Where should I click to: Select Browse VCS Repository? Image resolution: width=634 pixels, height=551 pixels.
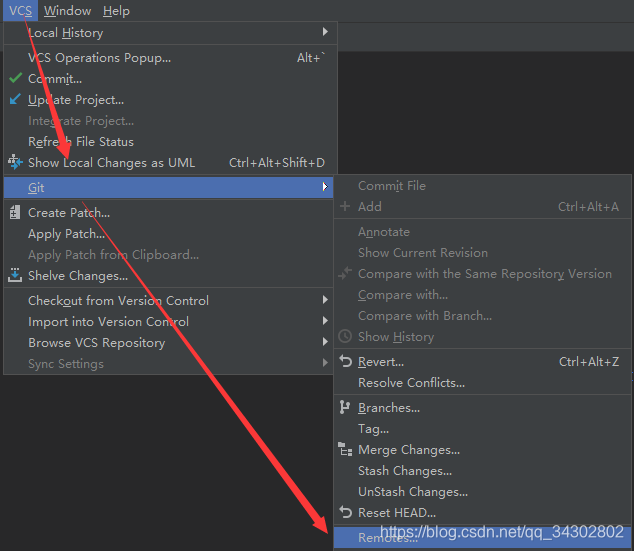(x=168, y=342)
